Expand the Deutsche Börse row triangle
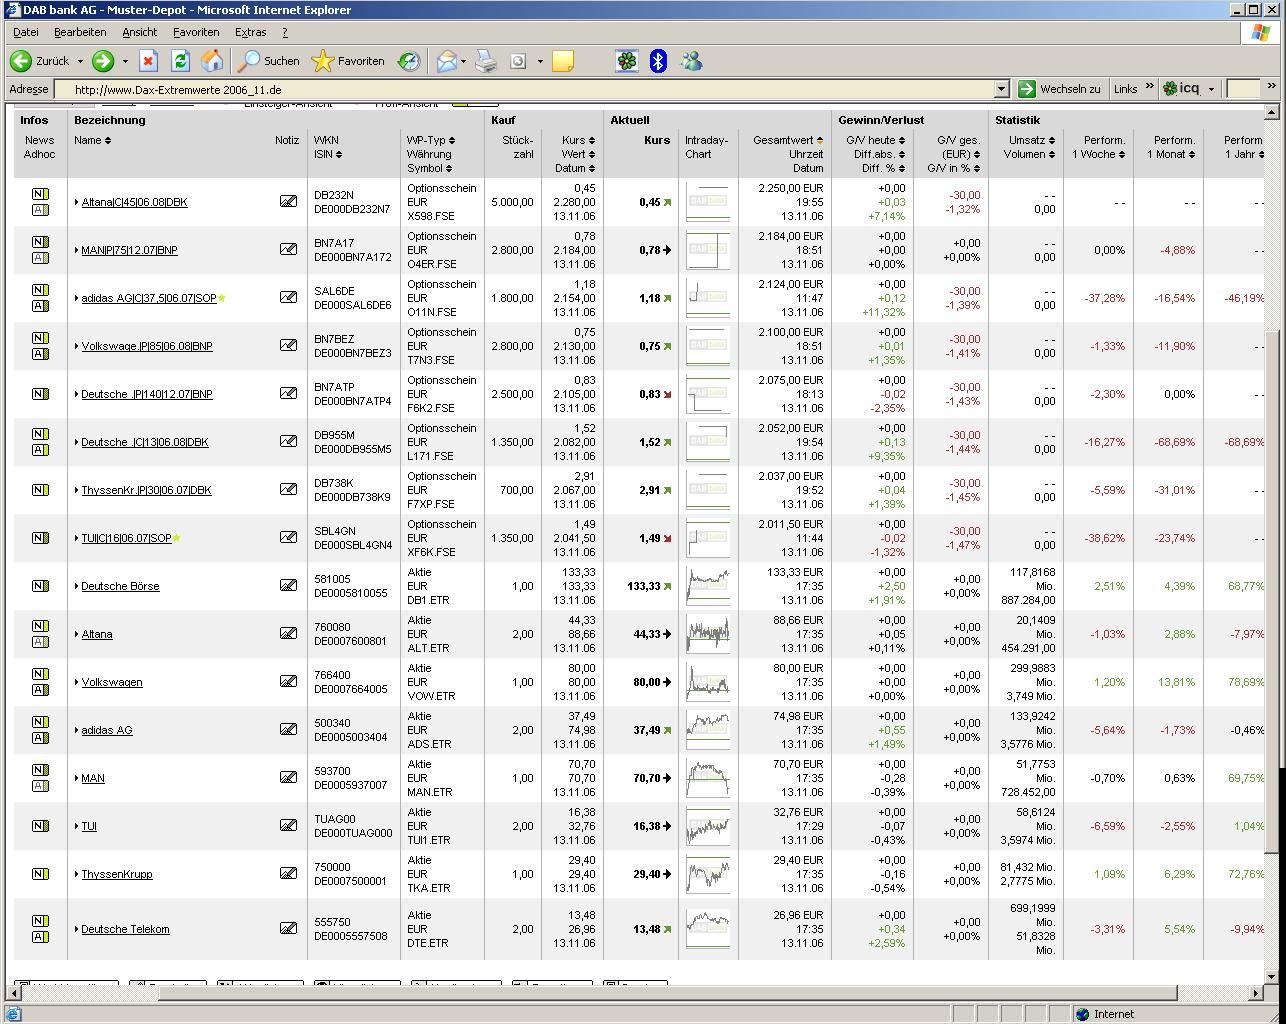Viewport: 1286px width, 1024px height. 77,586
